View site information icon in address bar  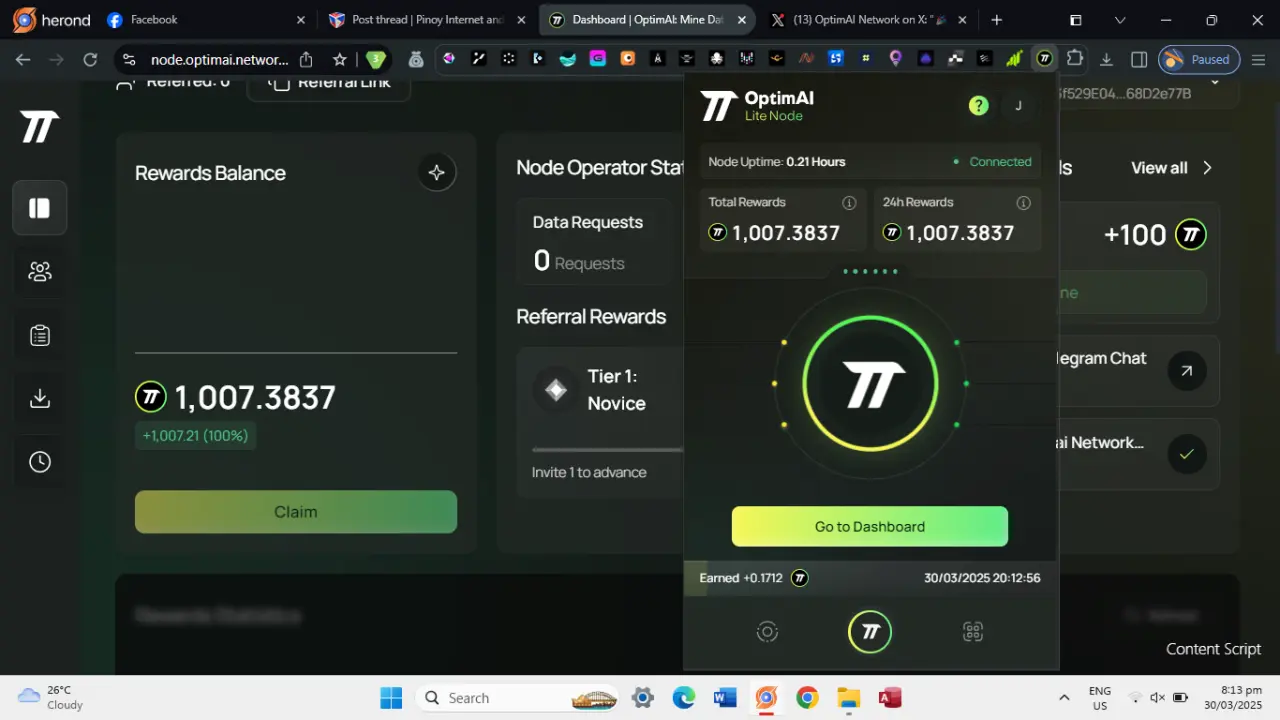click(x=129, y=59)
